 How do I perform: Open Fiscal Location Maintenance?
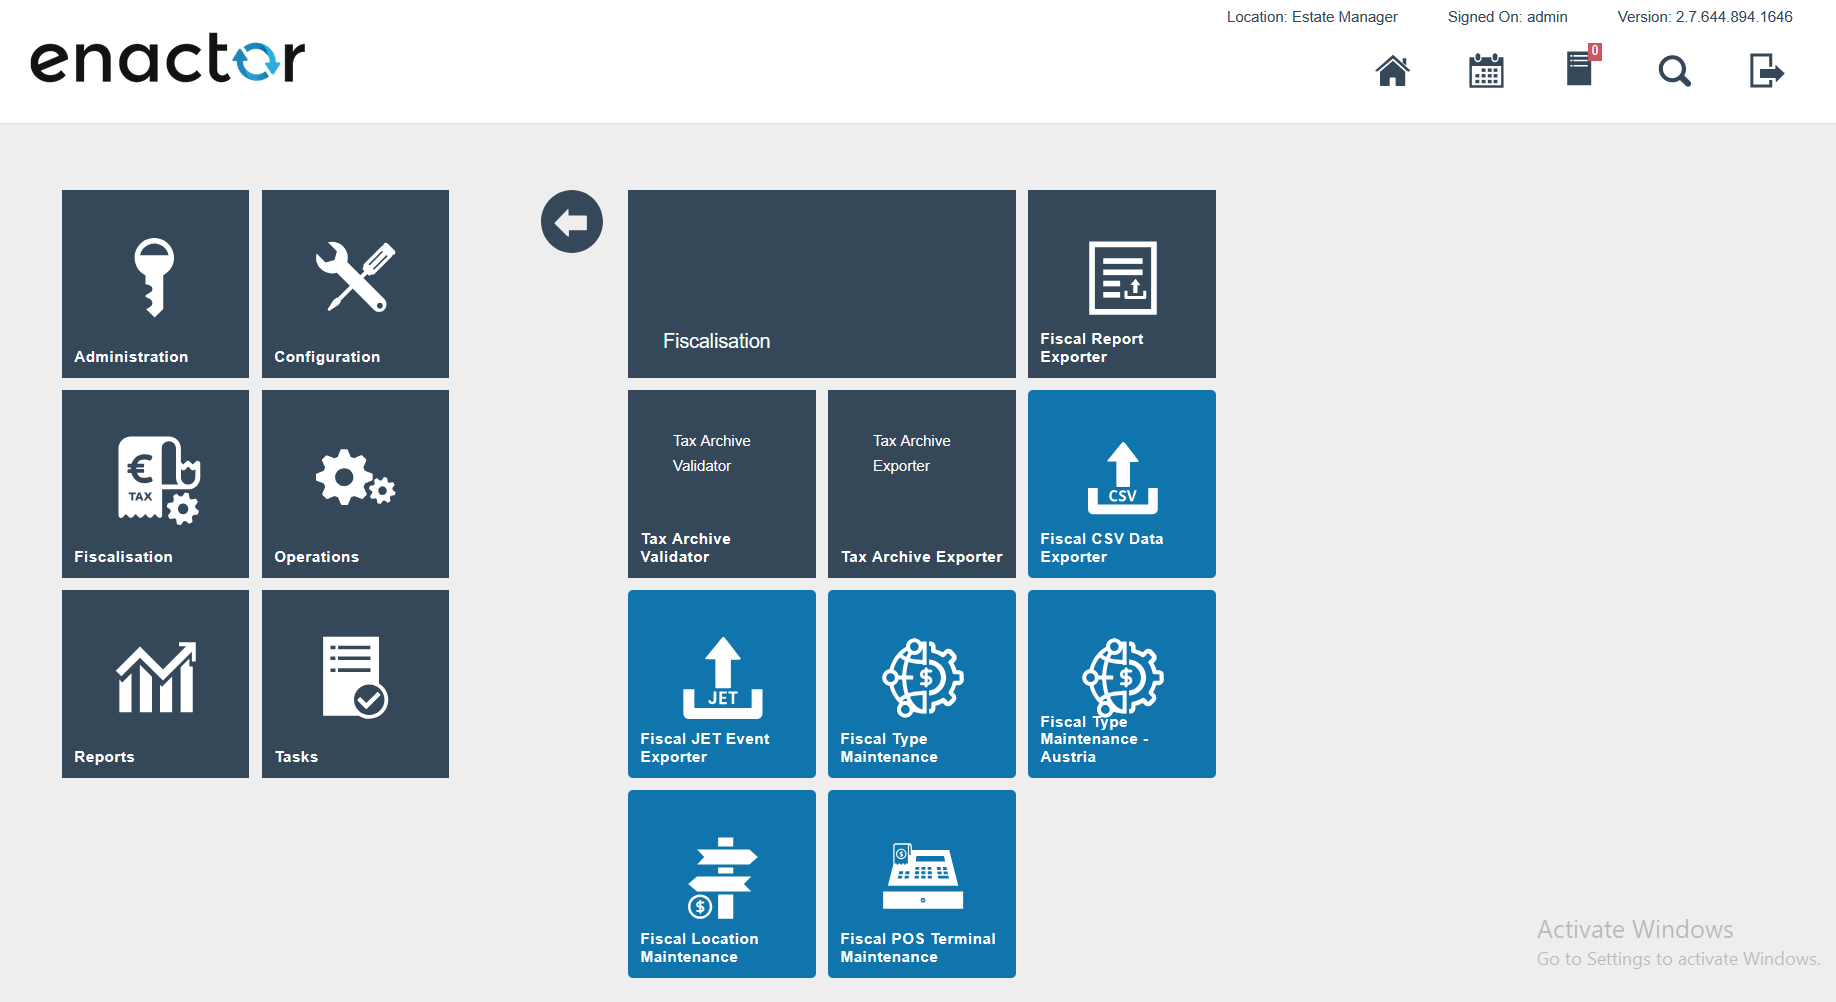click(x=722, y=884)
